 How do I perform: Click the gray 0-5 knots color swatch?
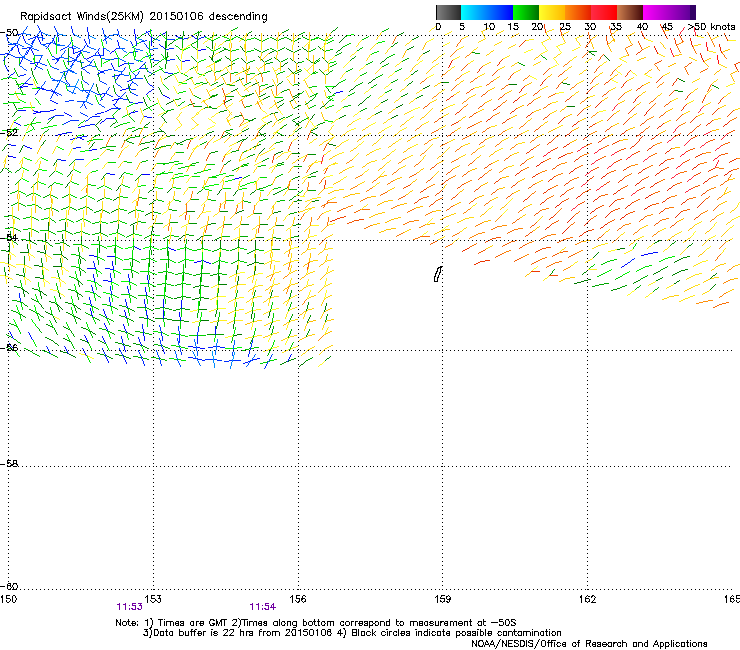tap(448, 12)
